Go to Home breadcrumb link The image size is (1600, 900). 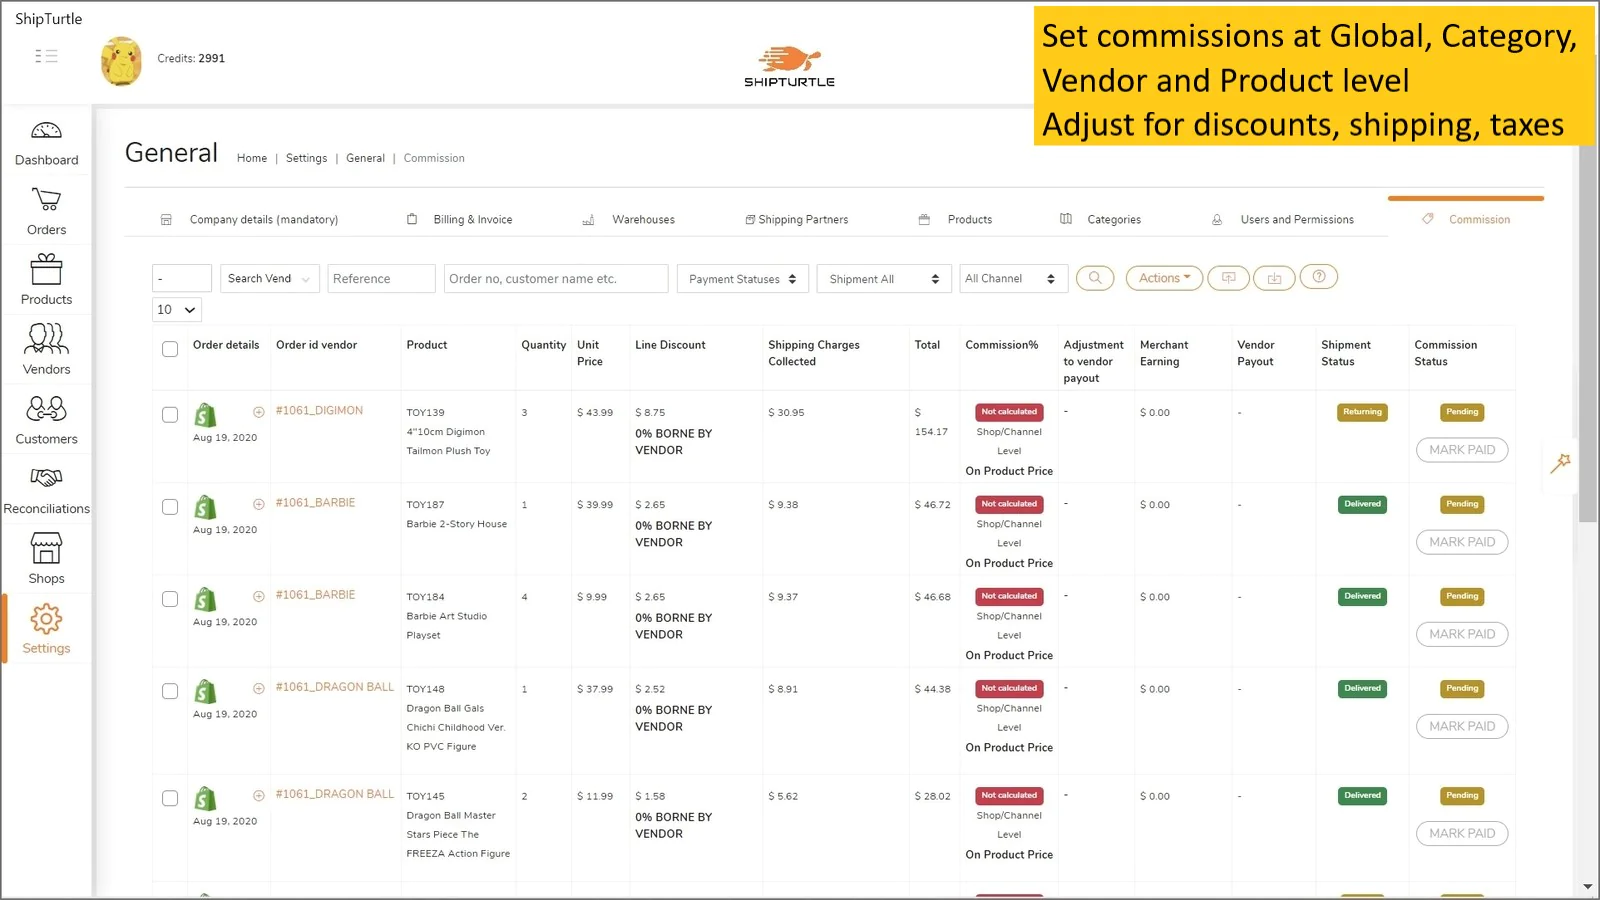(252, 158)
